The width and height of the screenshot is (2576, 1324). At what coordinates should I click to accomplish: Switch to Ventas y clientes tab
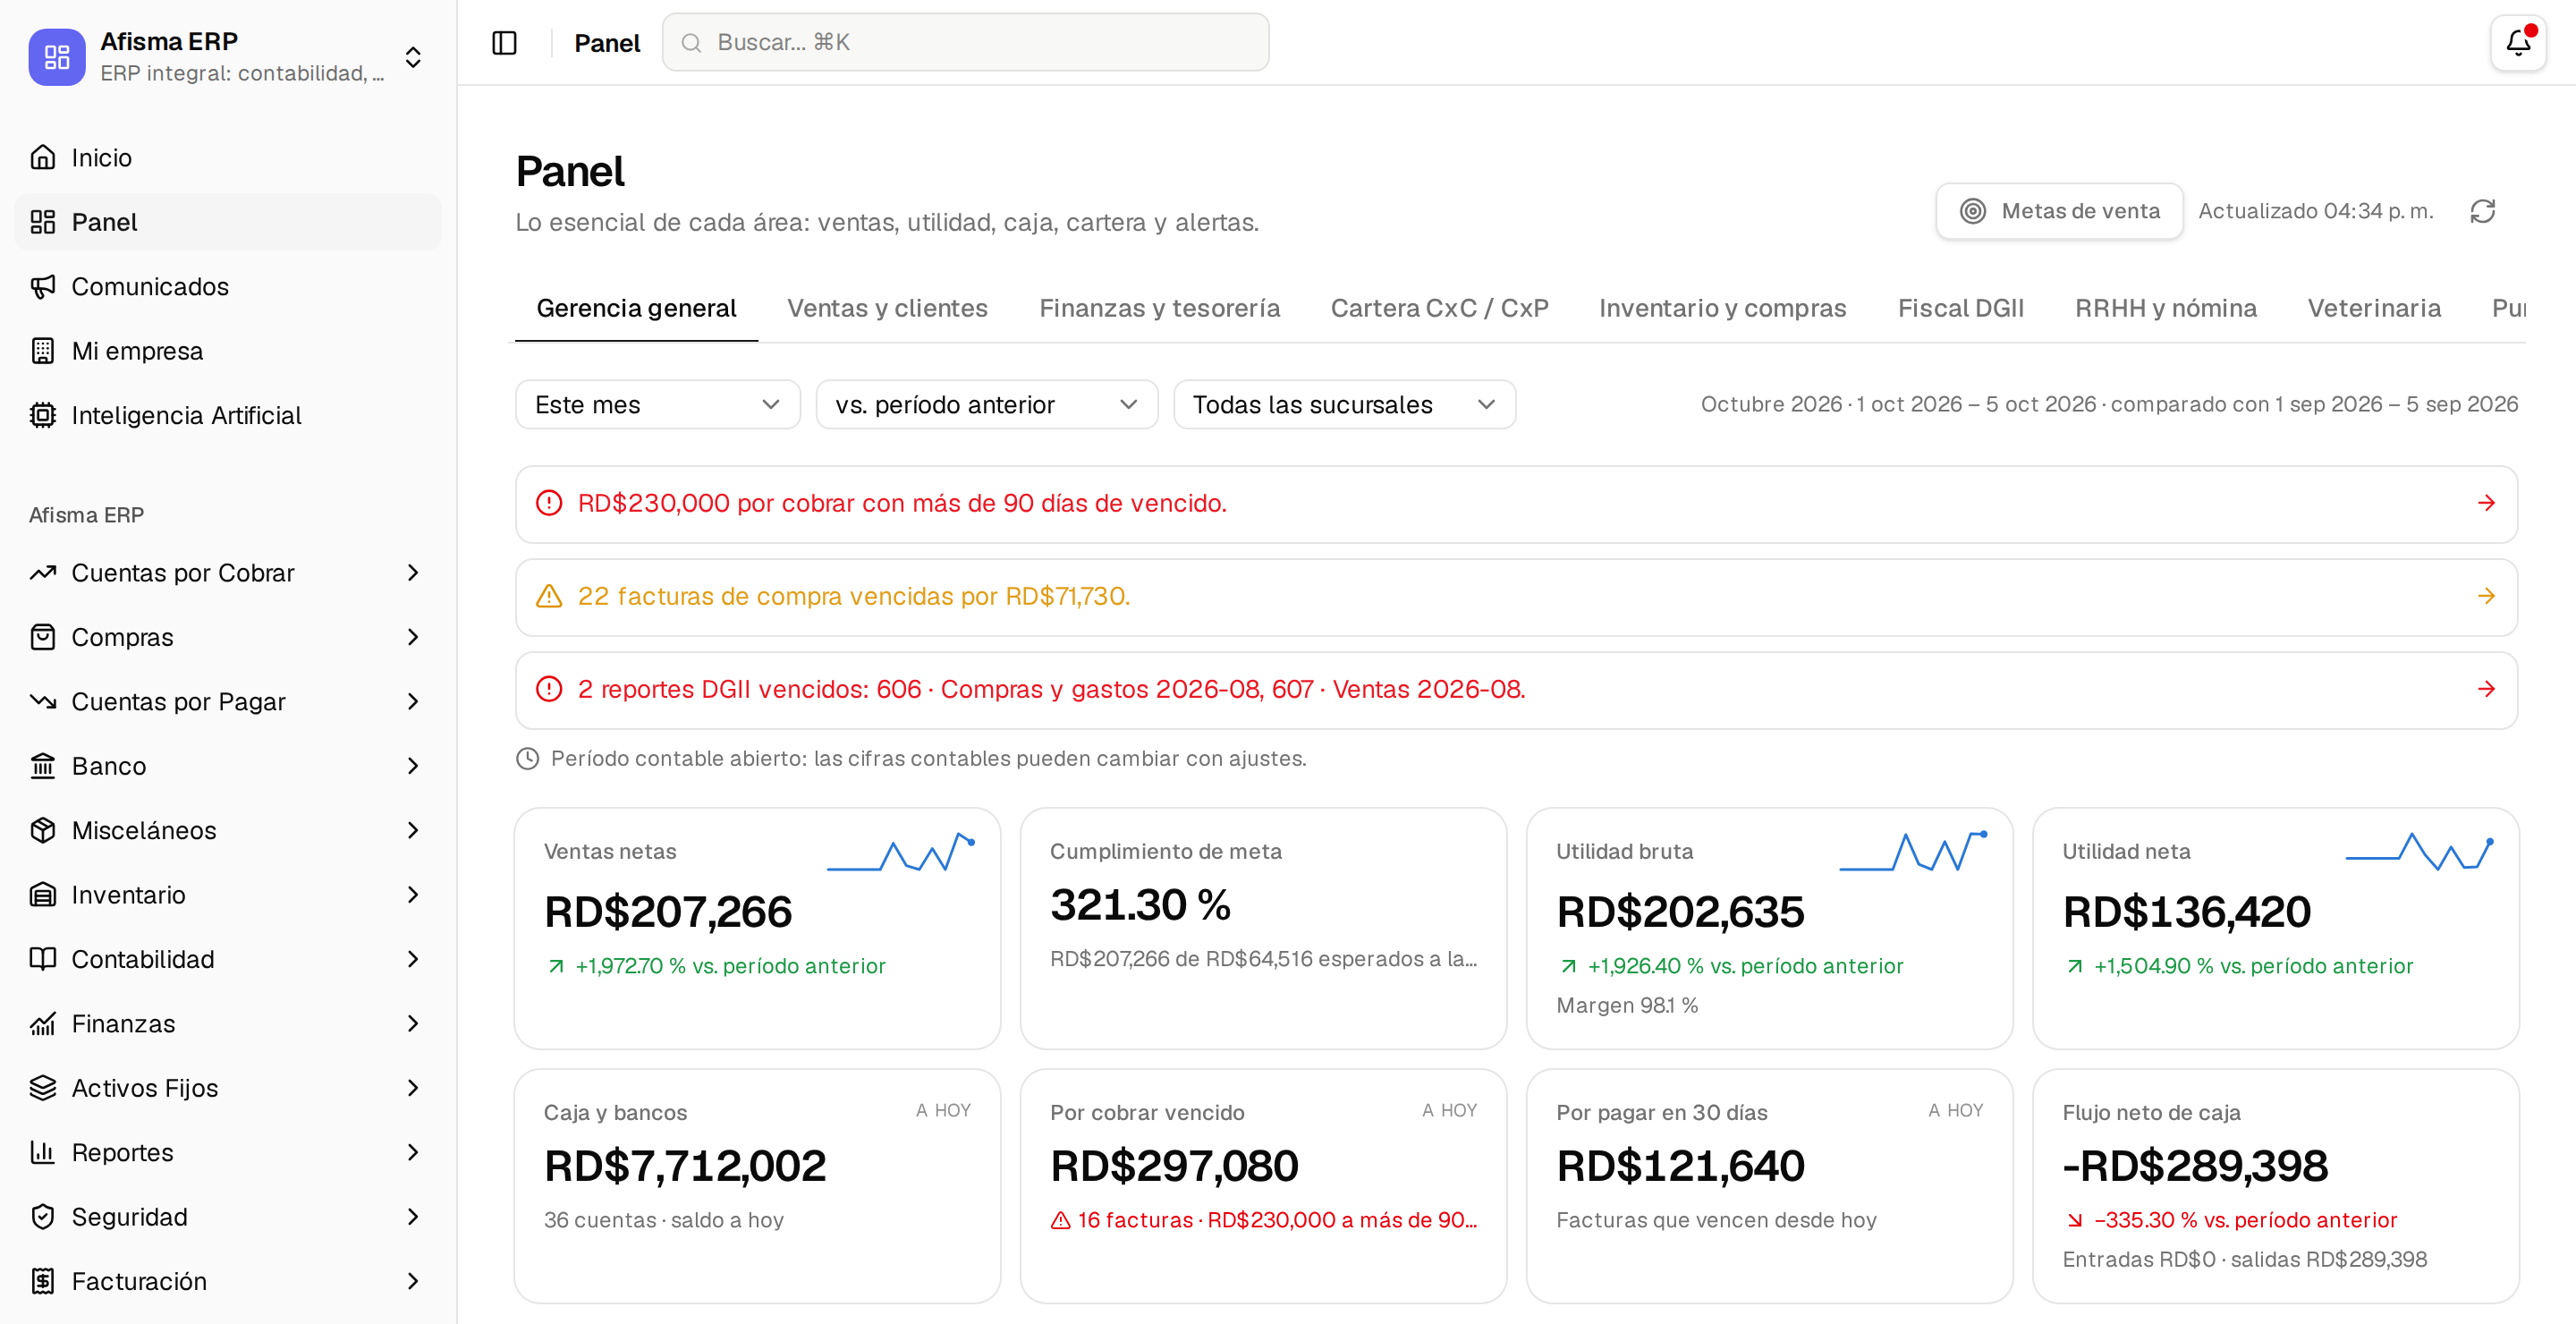click(887, 308)
